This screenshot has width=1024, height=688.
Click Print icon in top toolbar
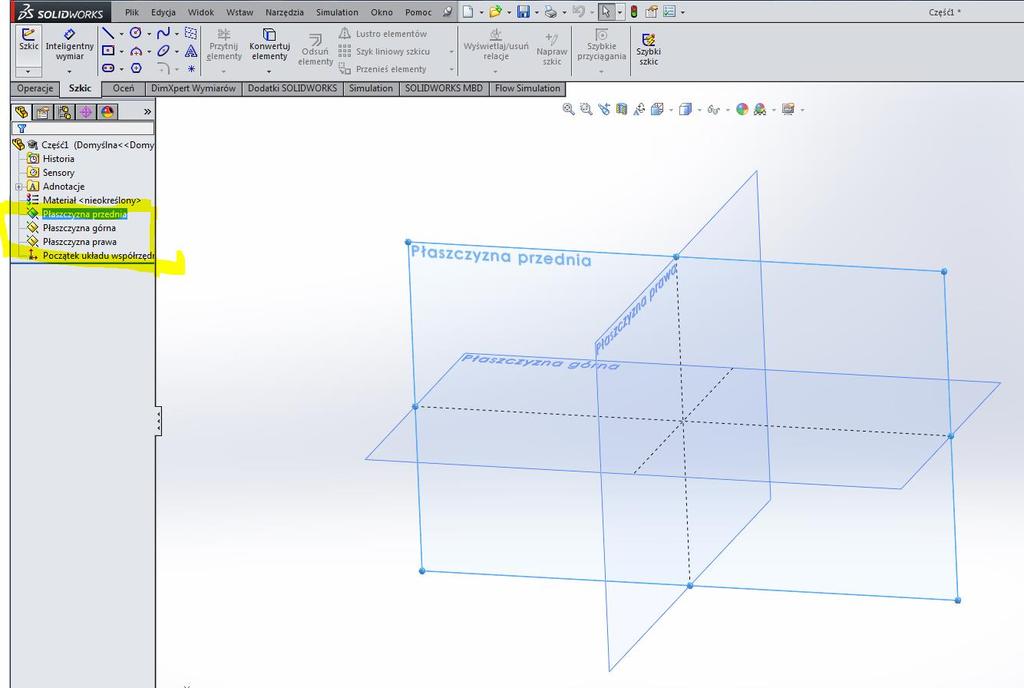[551, 12]
